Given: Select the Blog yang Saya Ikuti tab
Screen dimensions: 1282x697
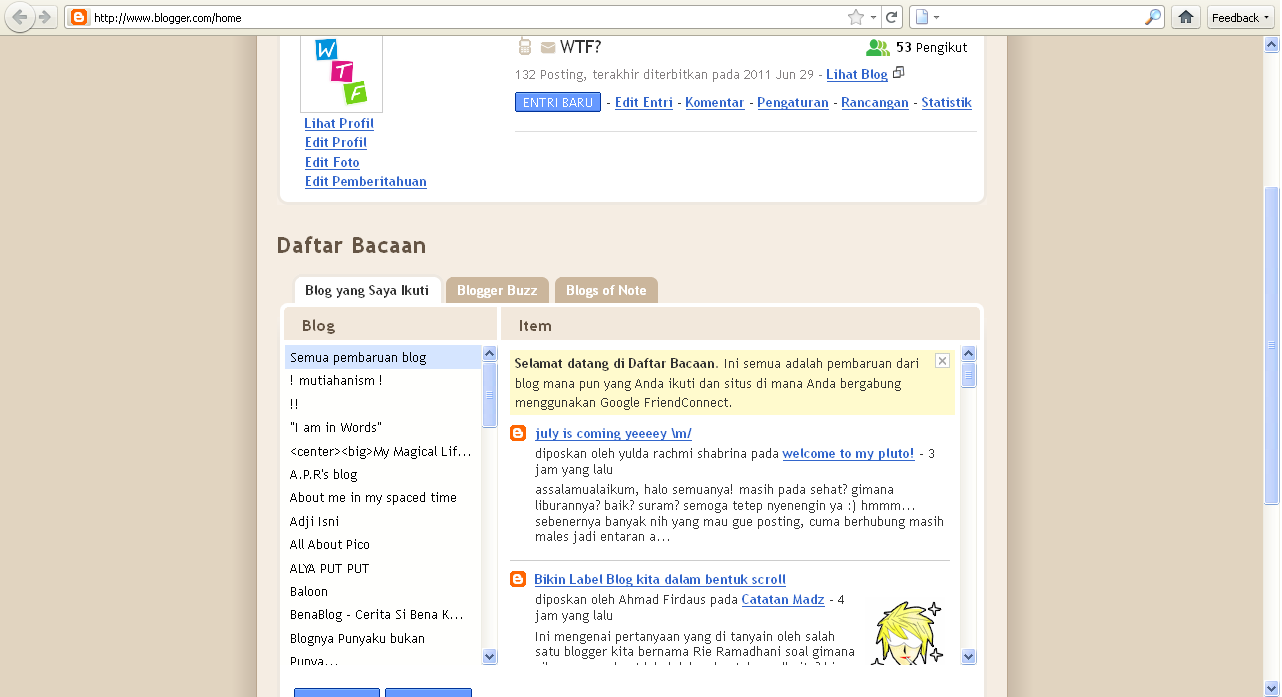Looking at the screenshot, I should (367, 290).
